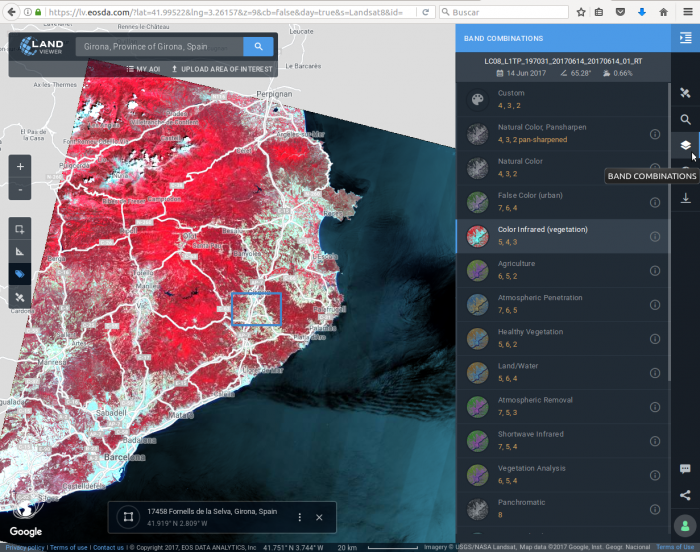Select the measure distance tool

(20, 251)
